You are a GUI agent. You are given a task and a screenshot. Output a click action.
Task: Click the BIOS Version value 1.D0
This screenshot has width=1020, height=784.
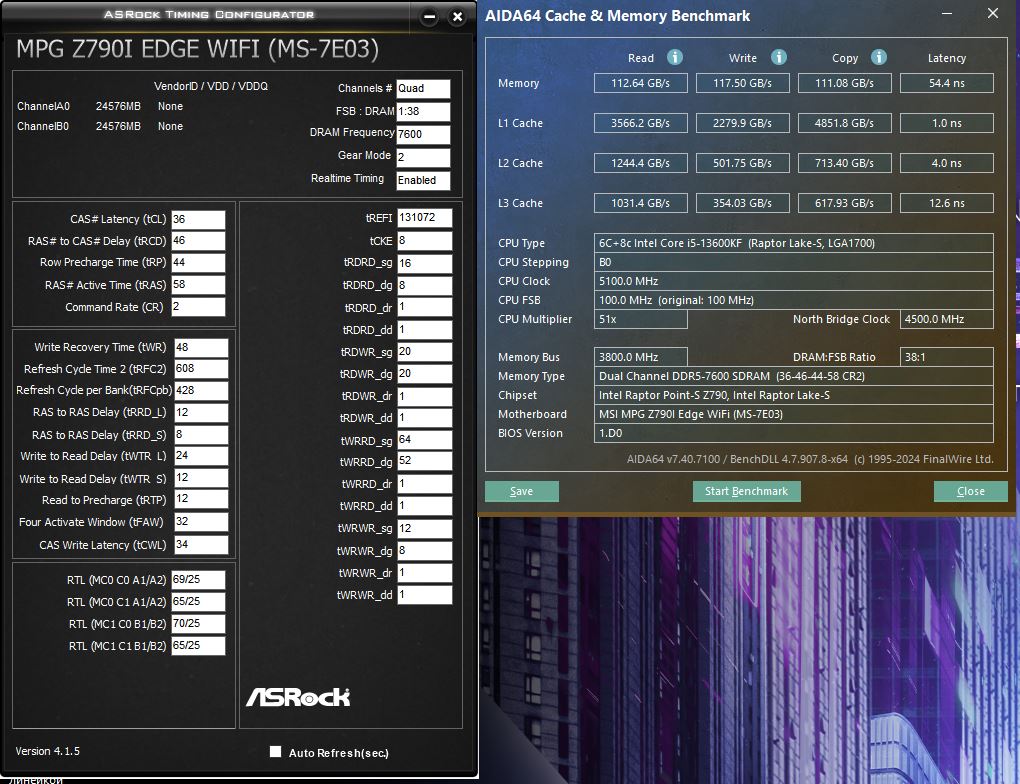[x=794, y=433]
